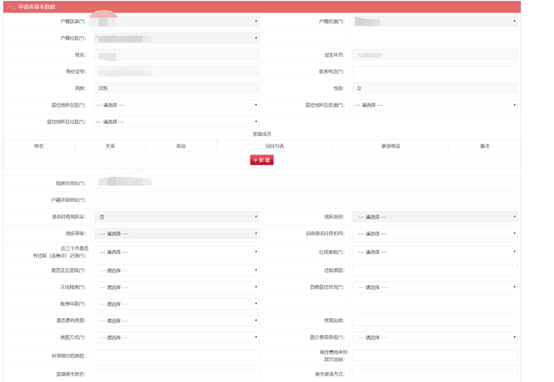Expand the 居住地所在社区 dropdown
Viewport: 554px width, 382px height.
177,122
